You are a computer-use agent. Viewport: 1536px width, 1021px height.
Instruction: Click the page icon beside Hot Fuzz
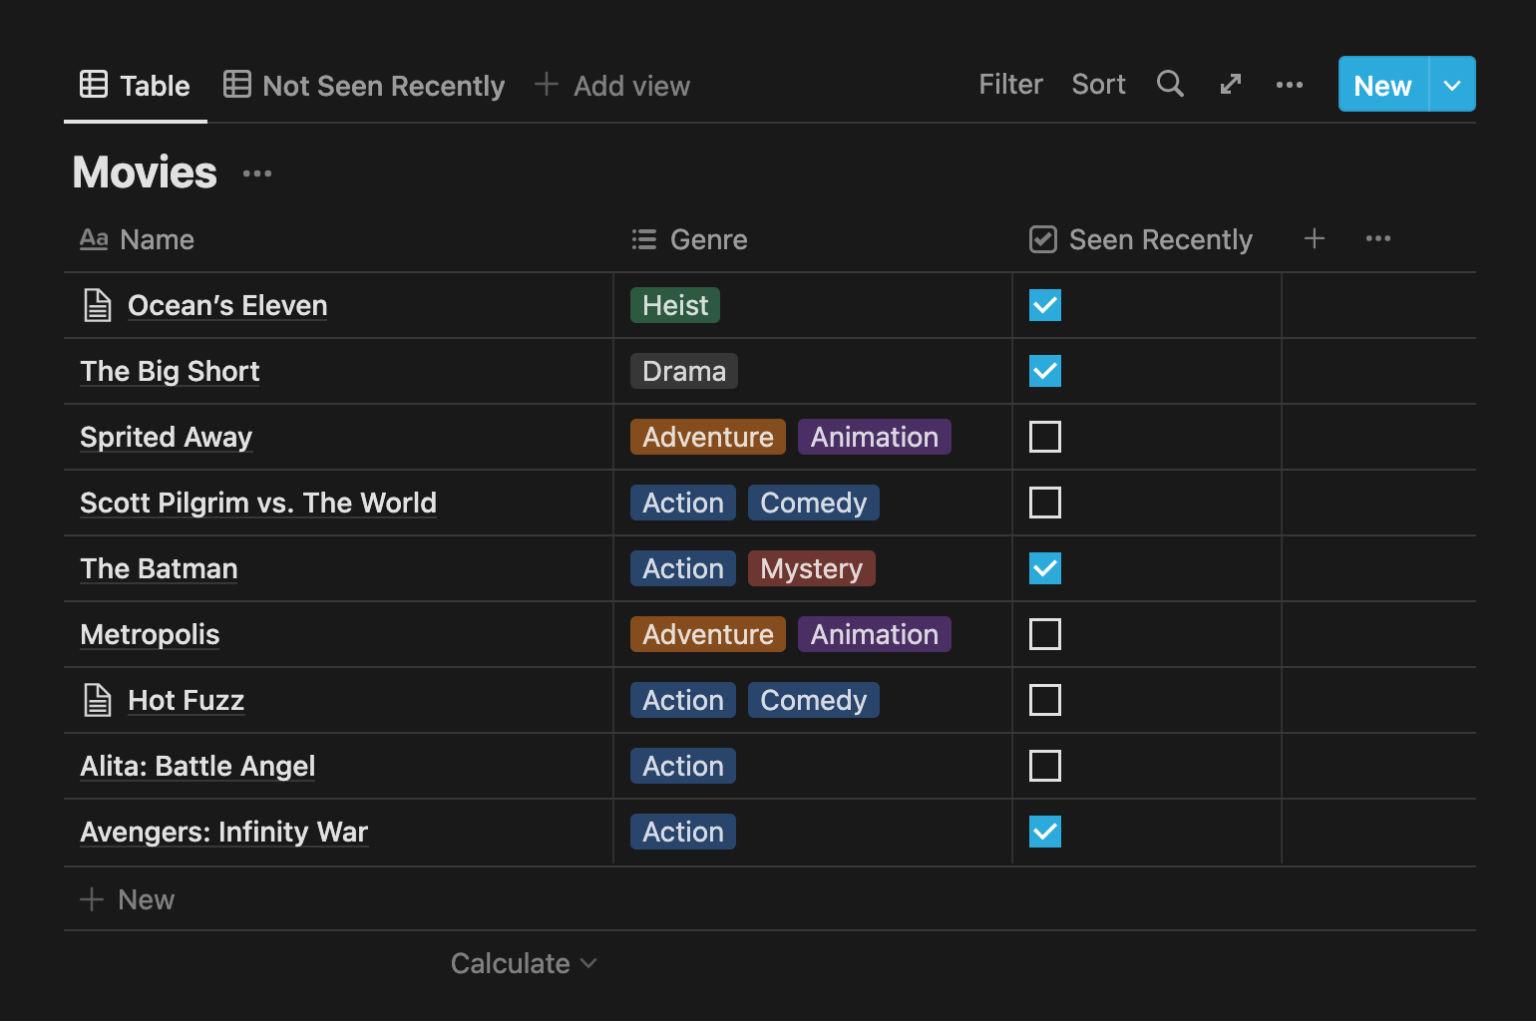pos(97,700)
